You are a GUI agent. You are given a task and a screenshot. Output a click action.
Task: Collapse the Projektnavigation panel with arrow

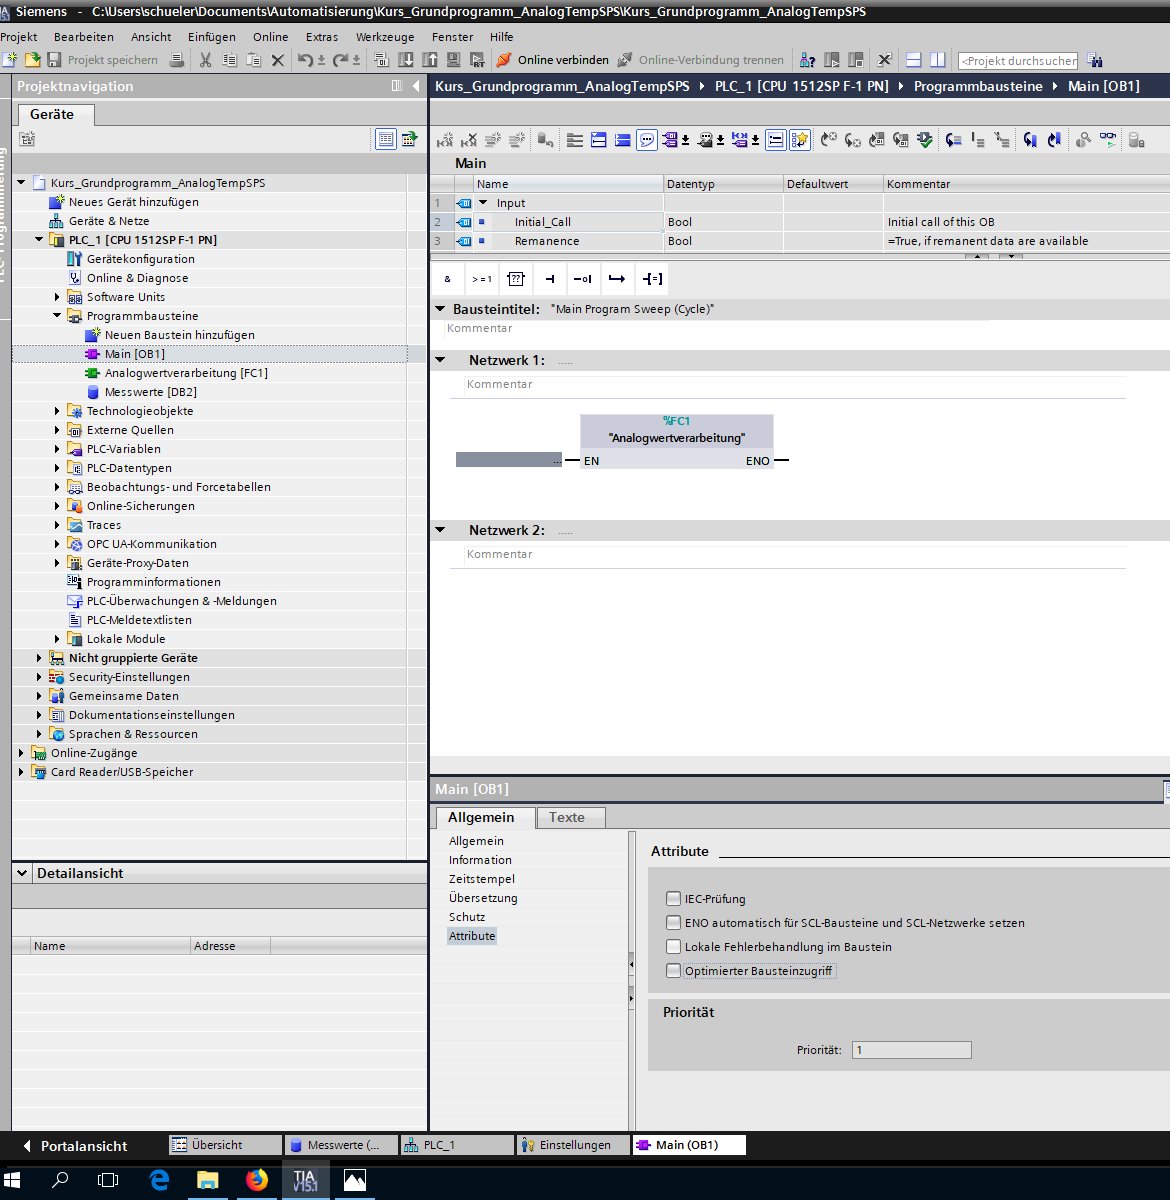tap(416, 86)
